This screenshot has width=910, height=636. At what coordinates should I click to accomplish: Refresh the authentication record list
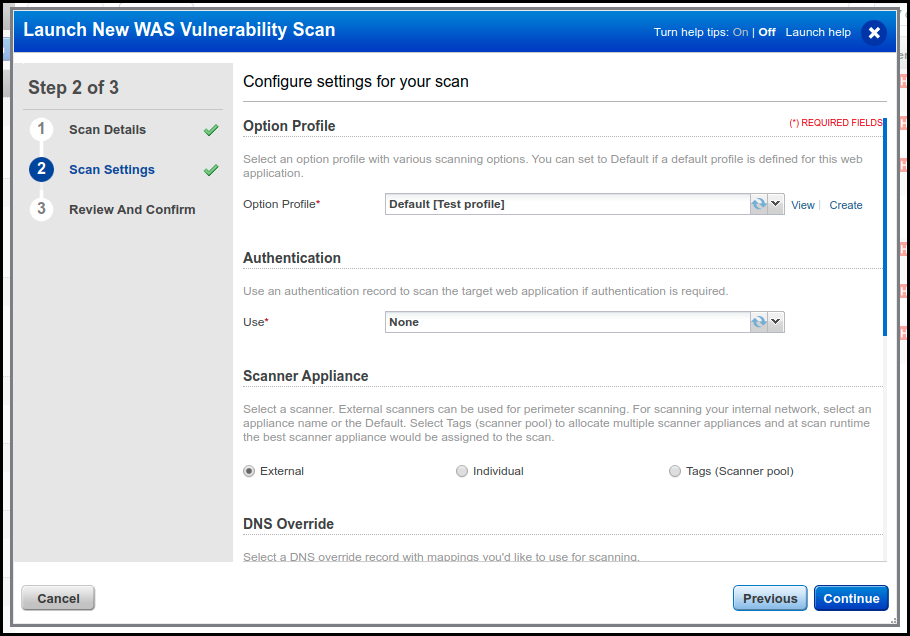758,321
